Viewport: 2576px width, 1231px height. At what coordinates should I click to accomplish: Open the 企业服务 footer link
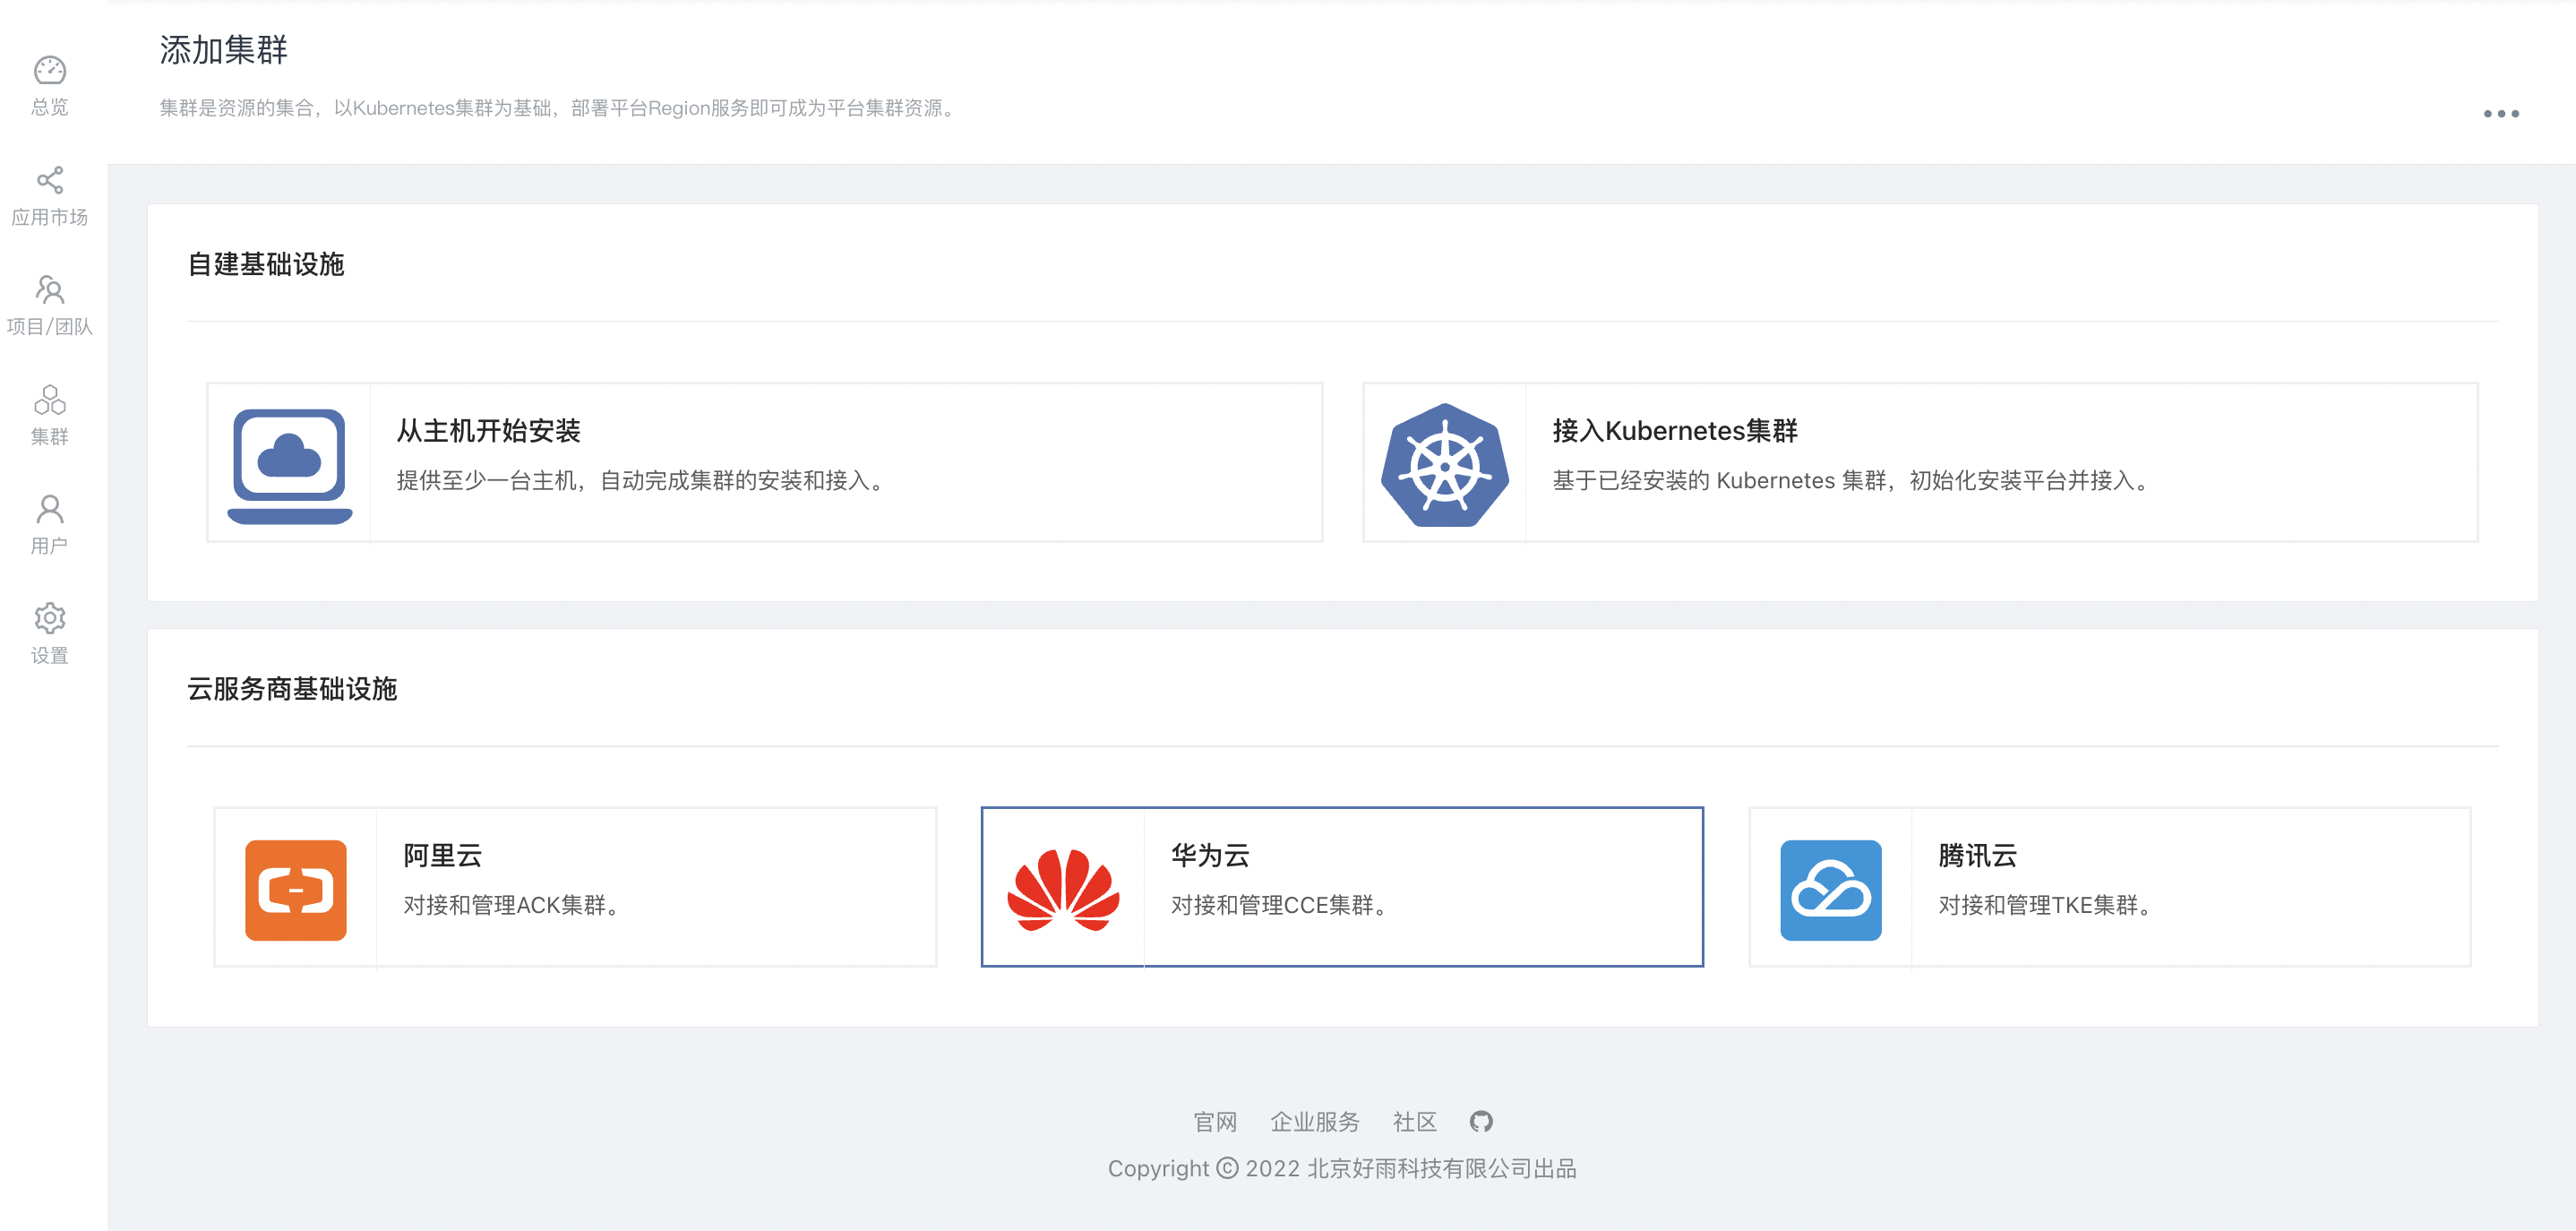[1315, 1122]
